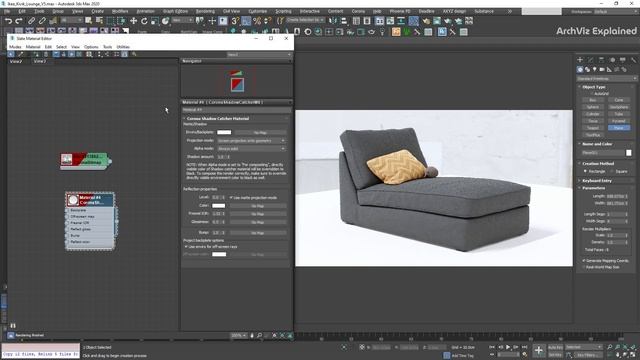Open Material menu in Slate Editor
The height and width of the screenshot is (360, 640).
(33, 47)
